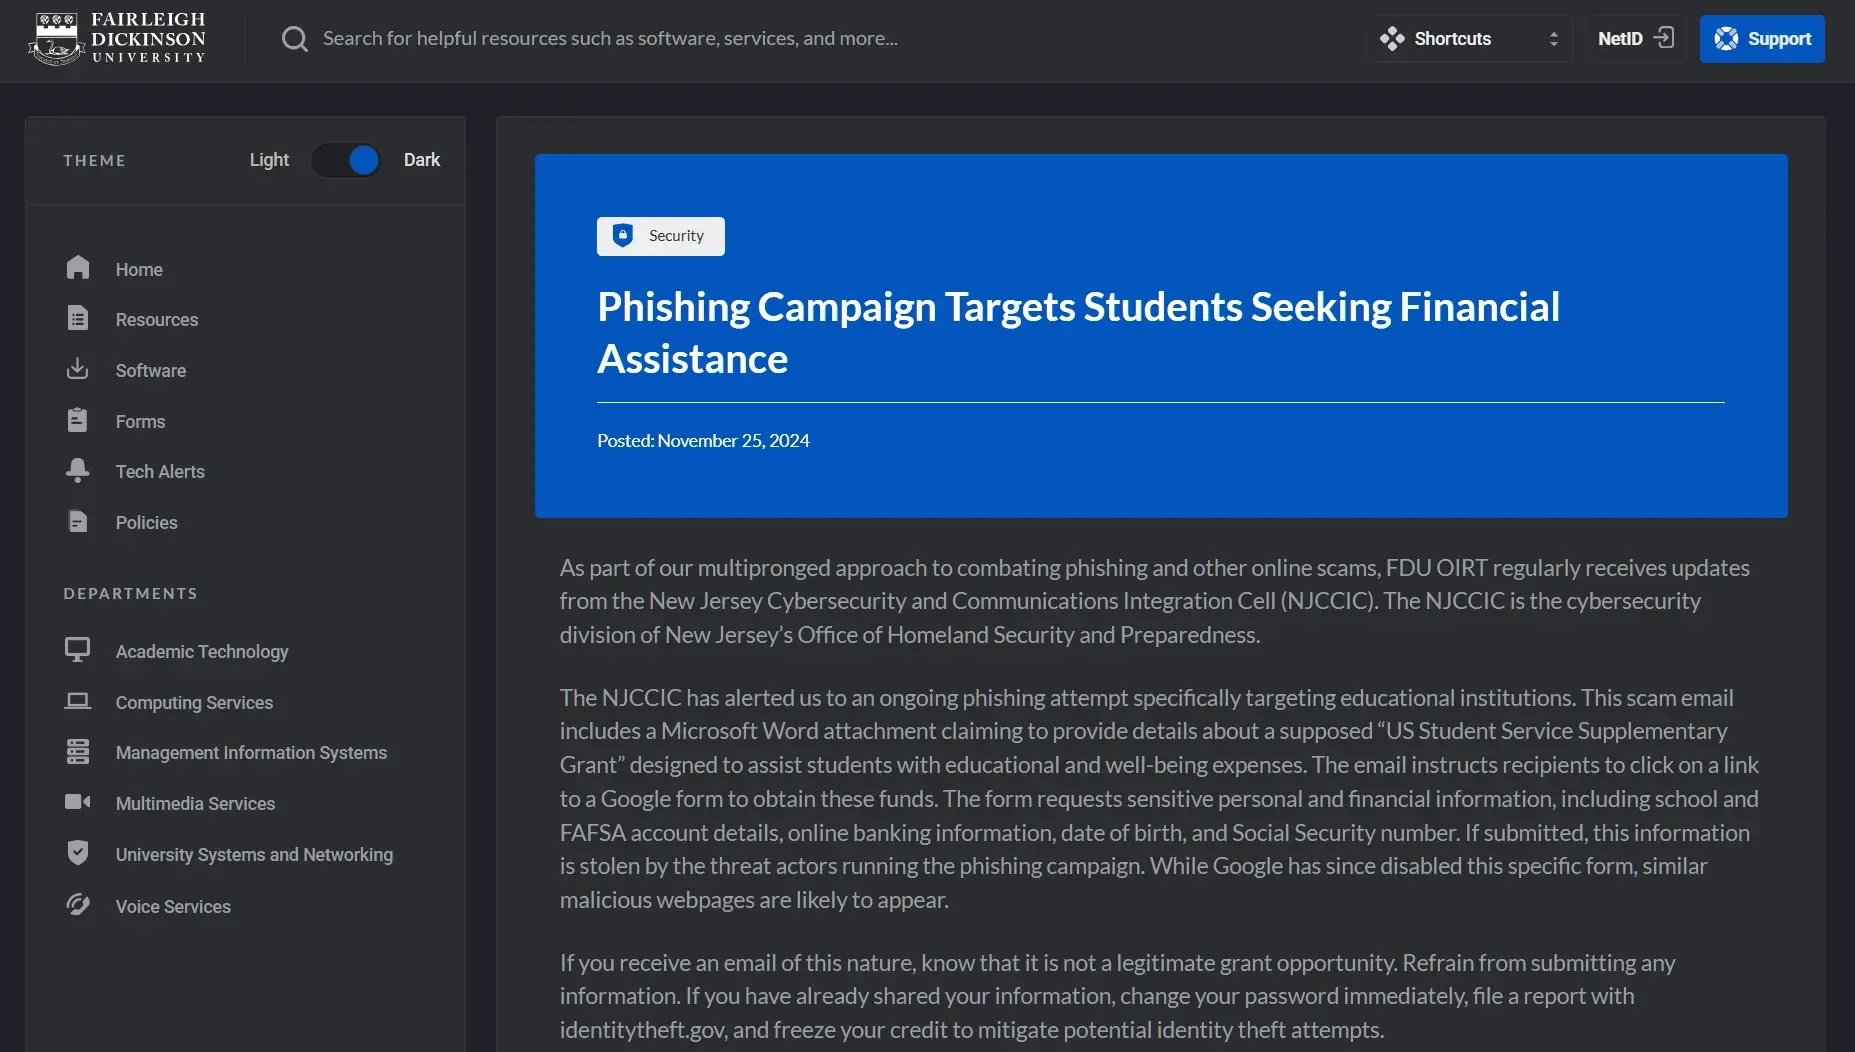Click the Shortcuts up-down chevron arrows
The image size is (1855, 1052).
click(1553, 39)
